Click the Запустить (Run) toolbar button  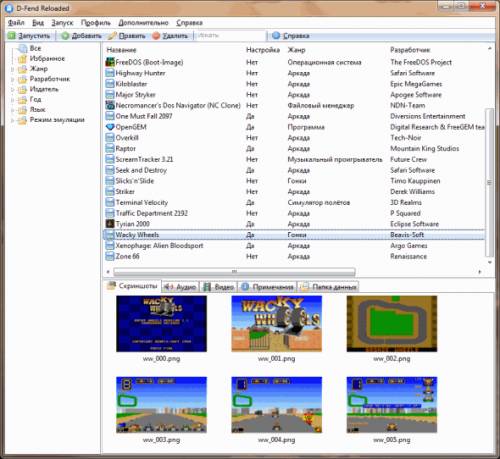pyautogui.click(x=29, y=36)
